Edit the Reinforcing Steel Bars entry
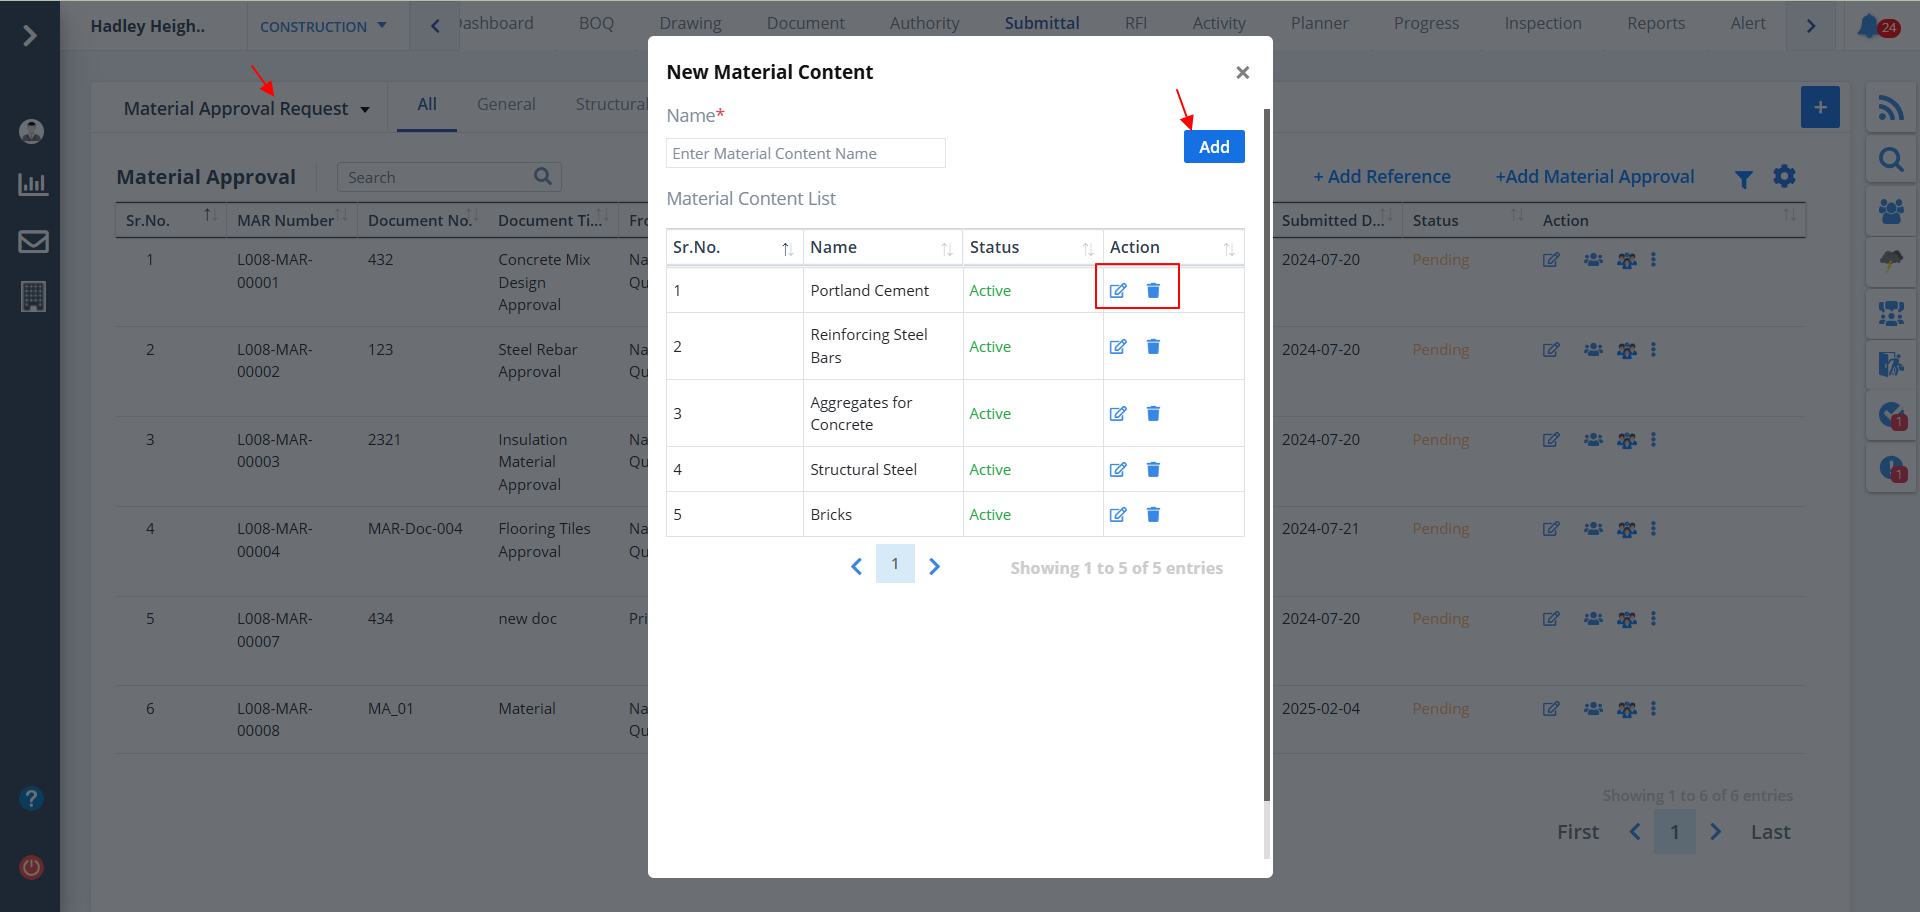The height and width of the screenshot is (912, 1920). pyautogui.click(x=1118, y=347)
